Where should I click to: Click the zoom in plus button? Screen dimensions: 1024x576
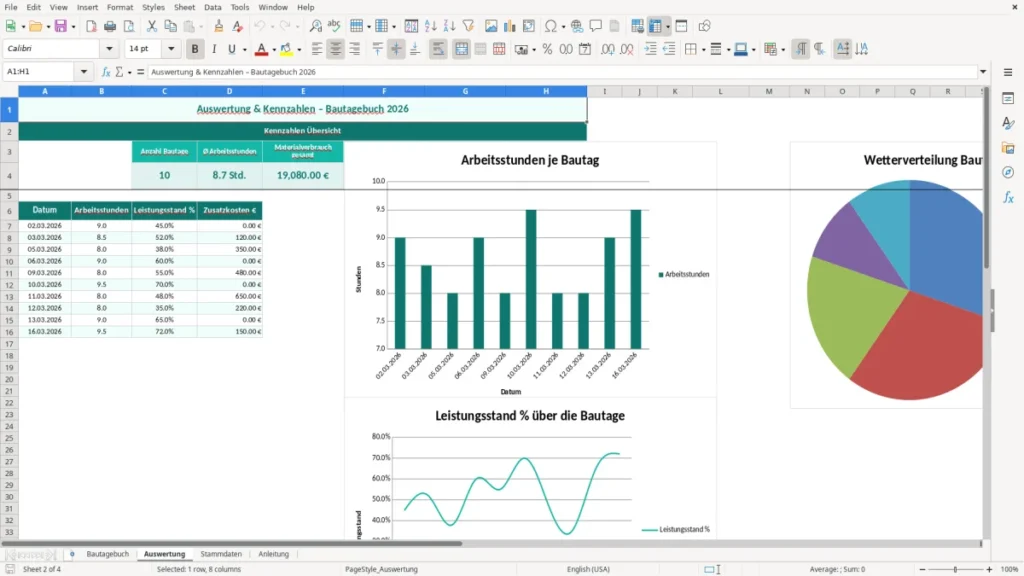point(989,569)
